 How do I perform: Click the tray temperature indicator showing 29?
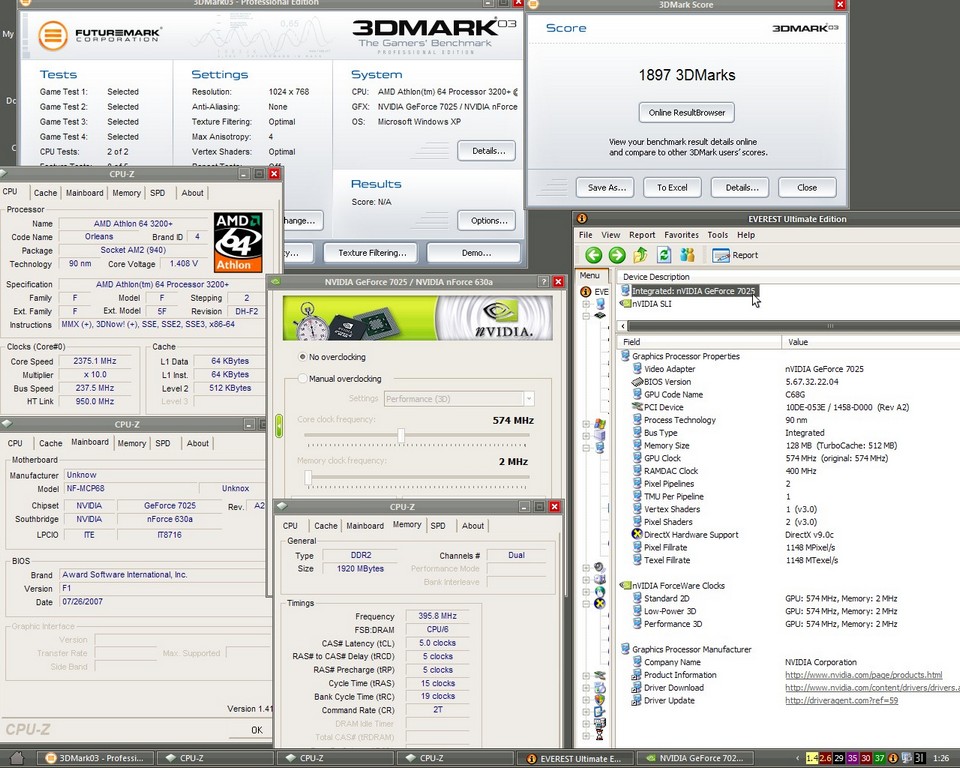tap(839, 758)
